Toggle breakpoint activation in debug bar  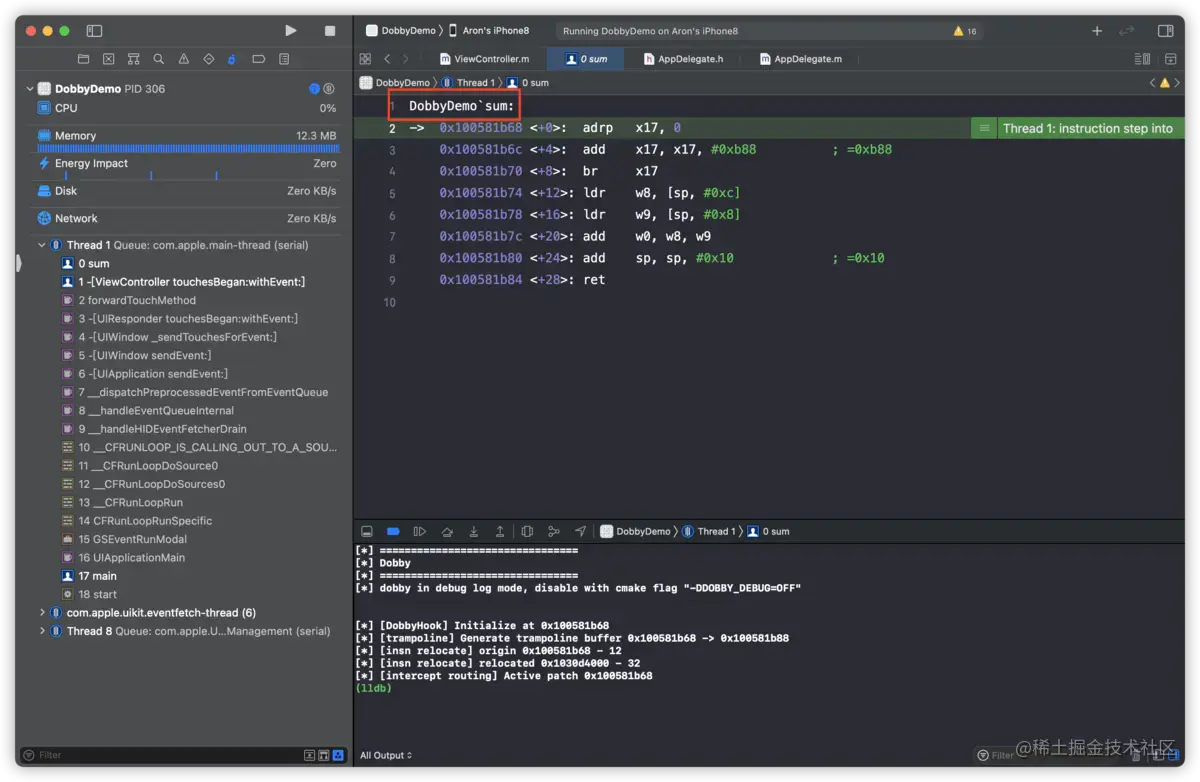click(x=393, y=531)
